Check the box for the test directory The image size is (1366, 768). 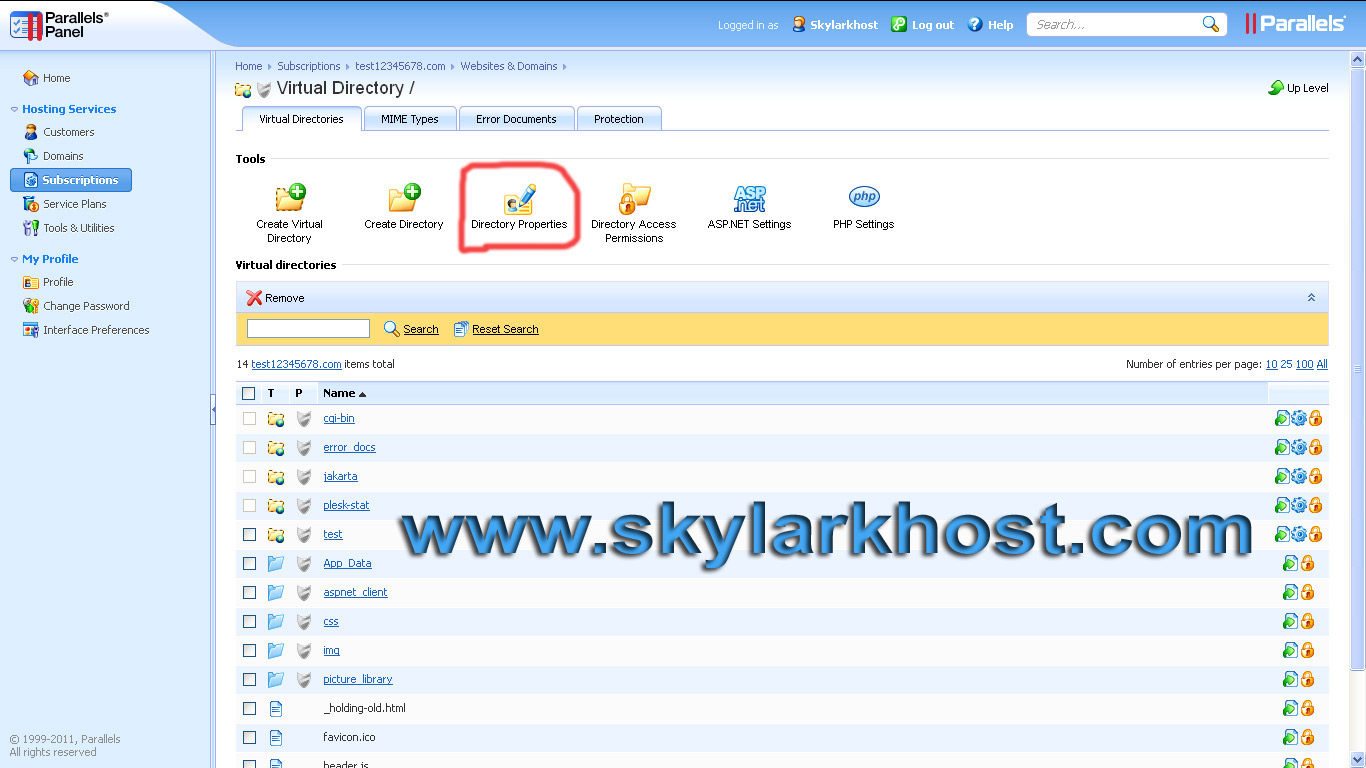coord(249,534)
